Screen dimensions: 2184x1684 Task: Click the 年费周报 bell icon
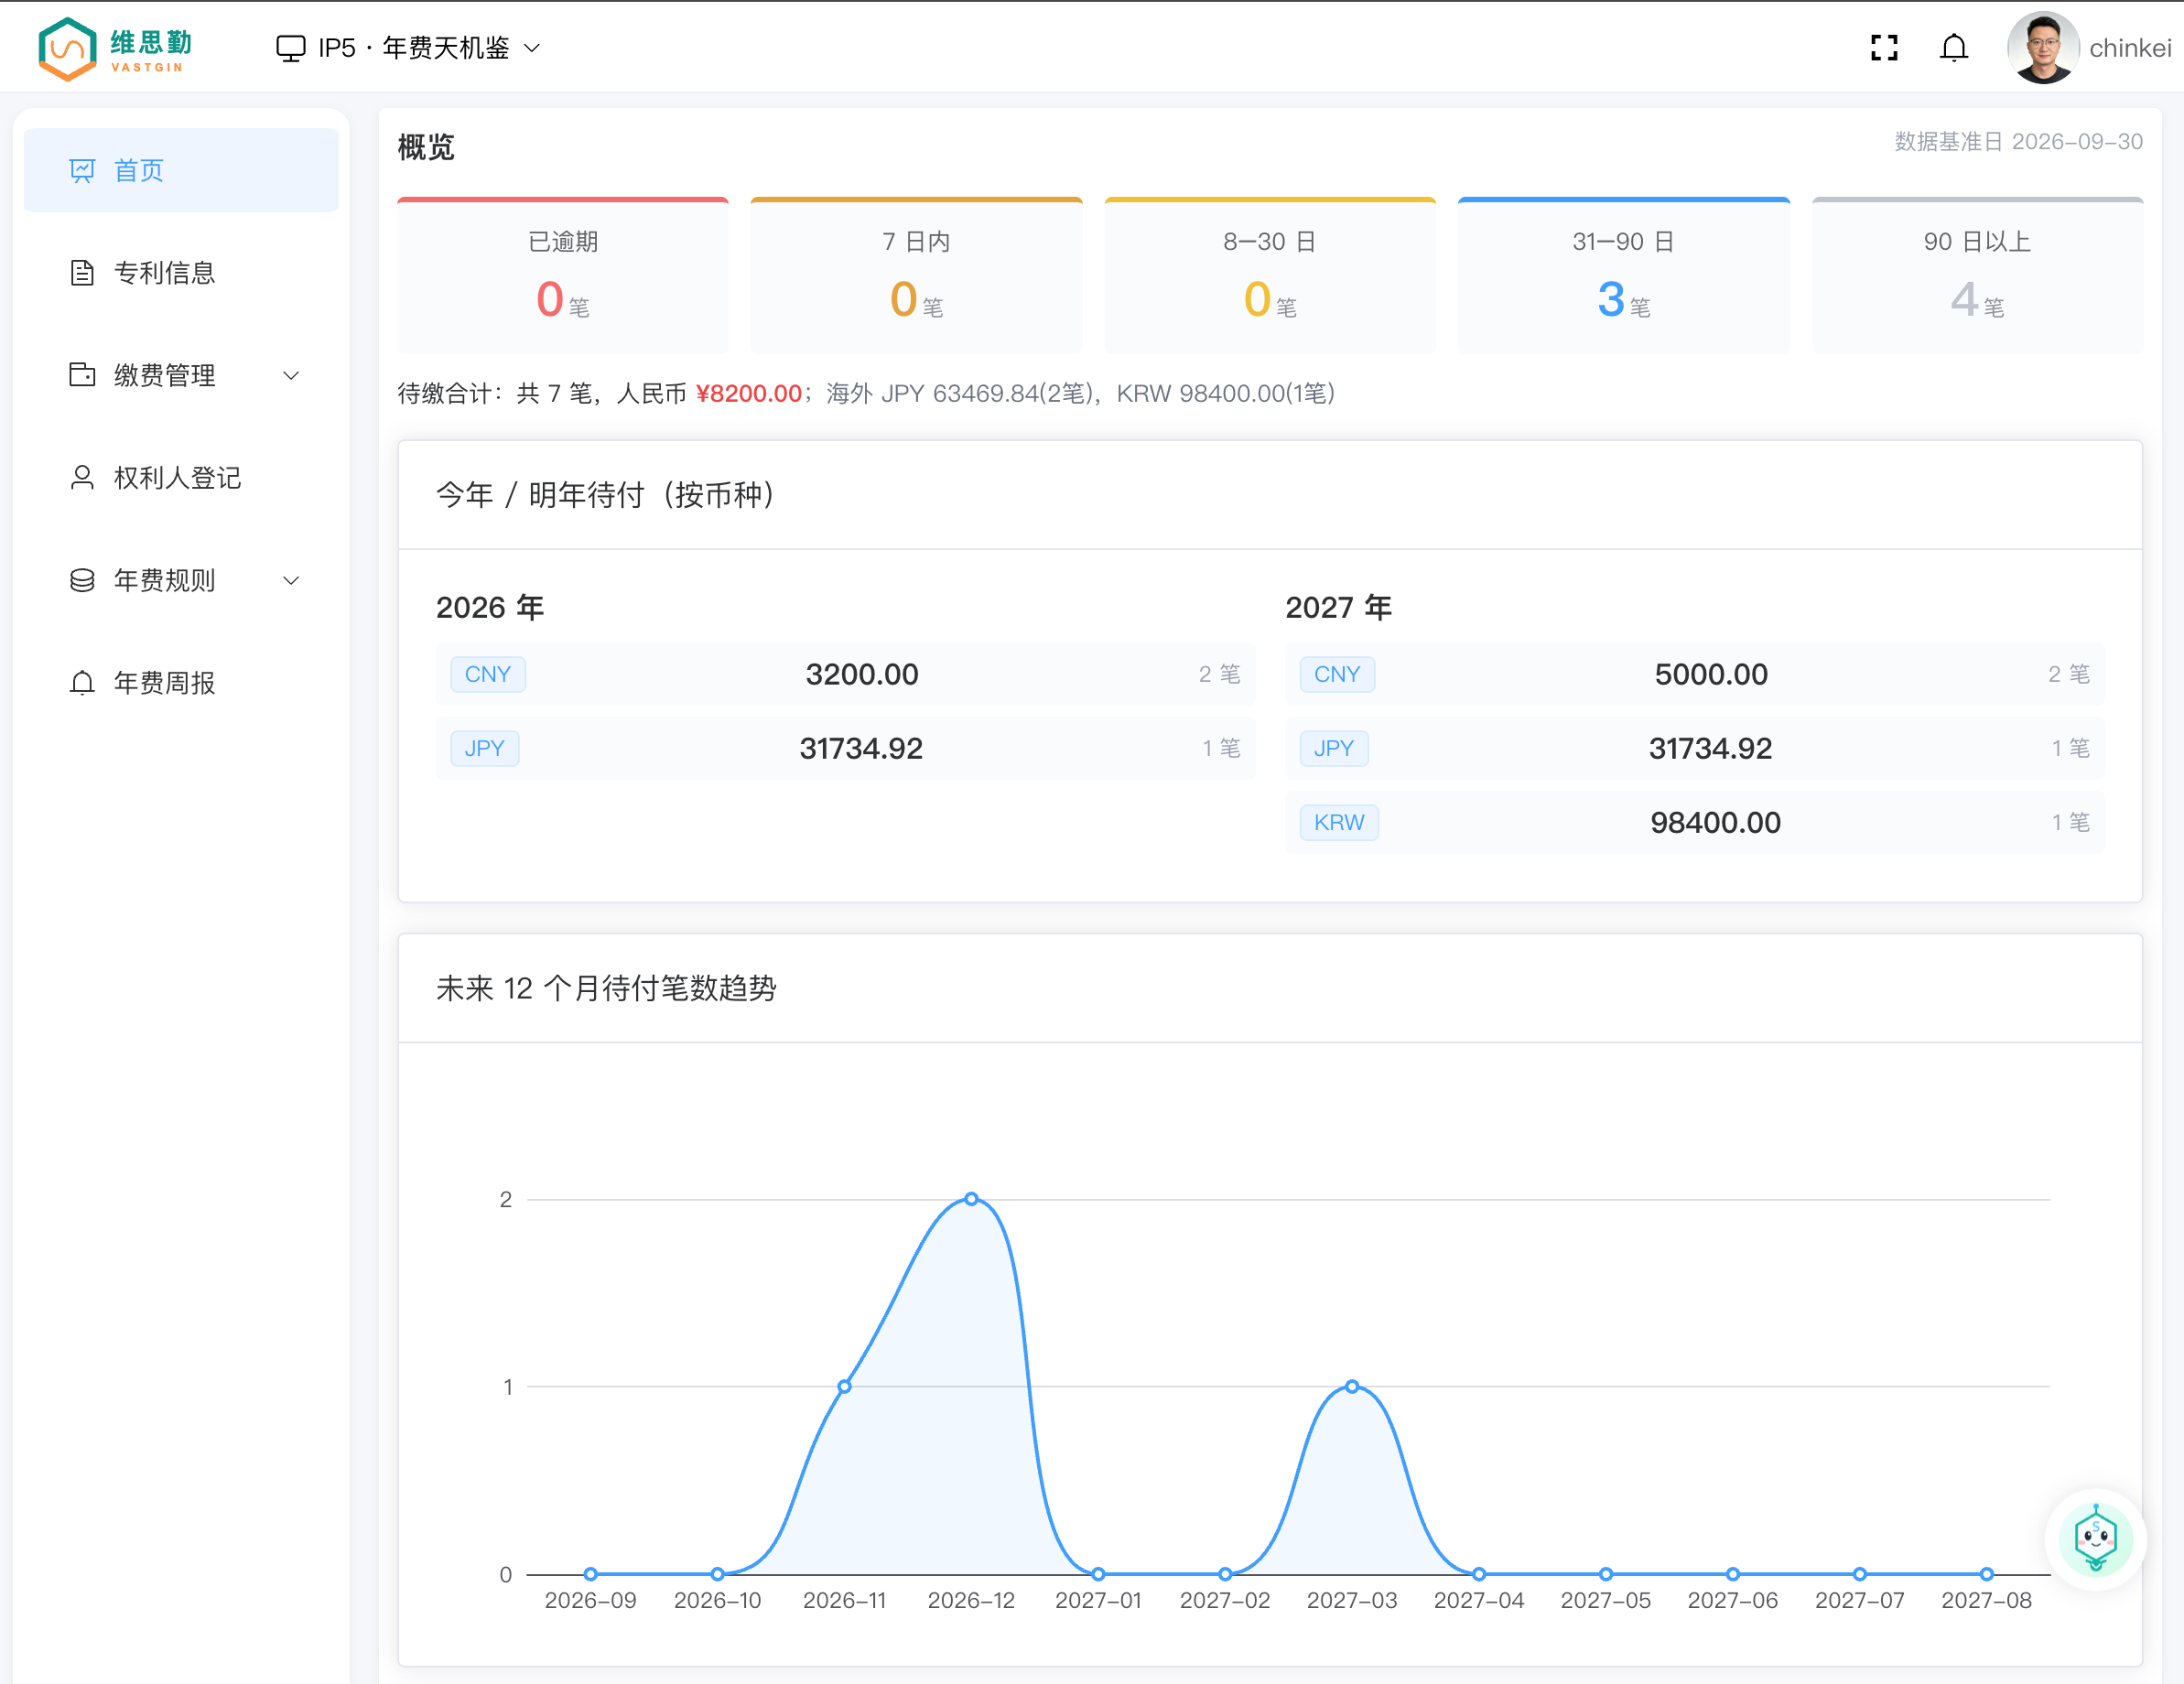82,683
